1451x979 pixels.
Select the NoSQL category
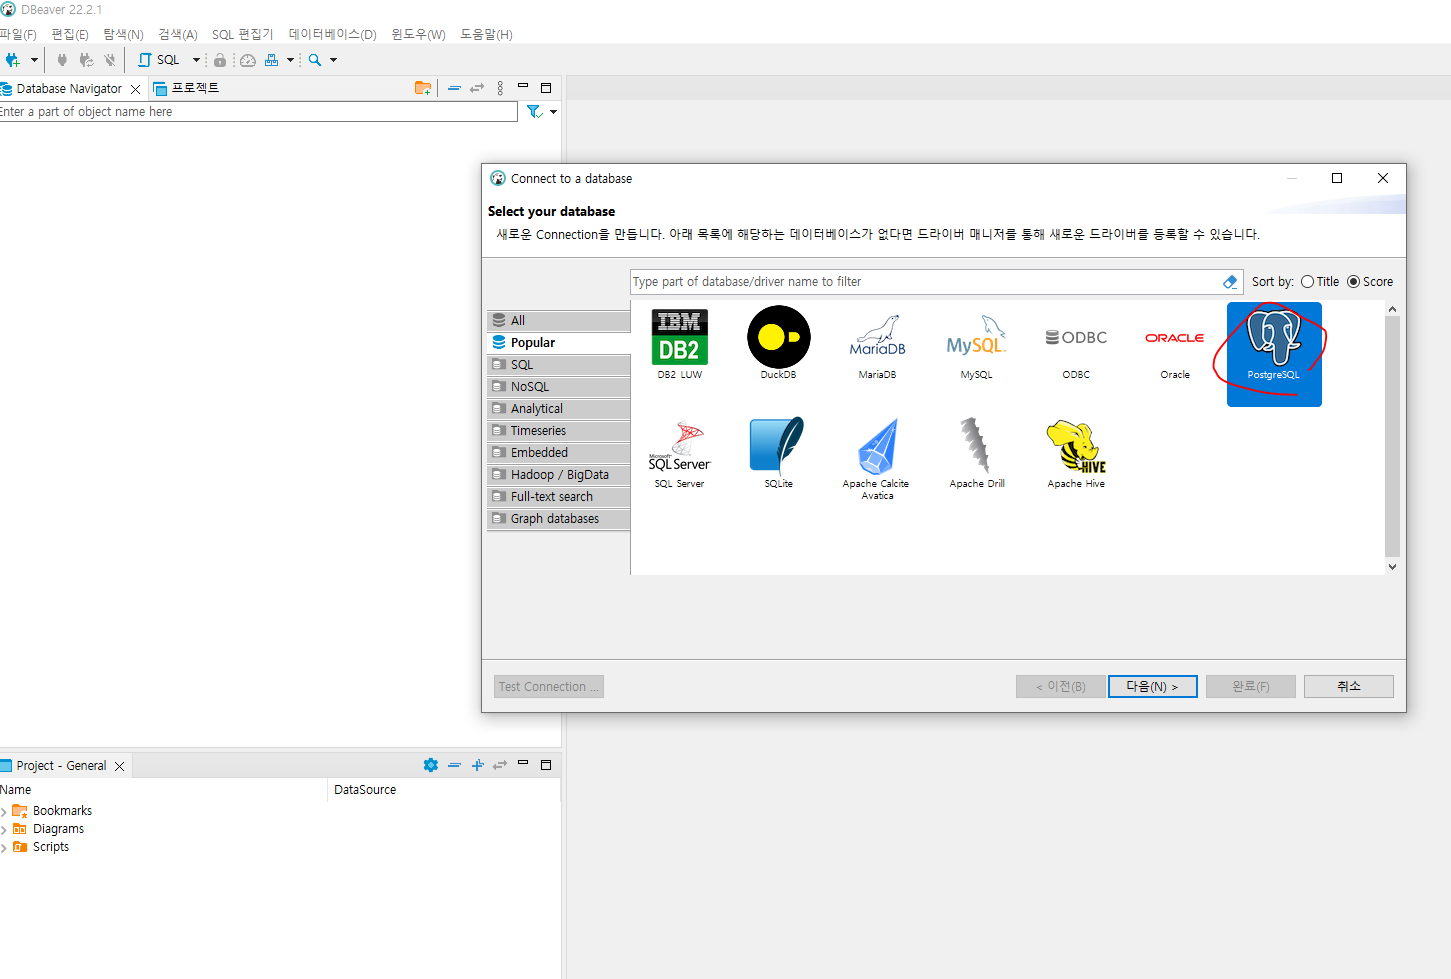558,387
